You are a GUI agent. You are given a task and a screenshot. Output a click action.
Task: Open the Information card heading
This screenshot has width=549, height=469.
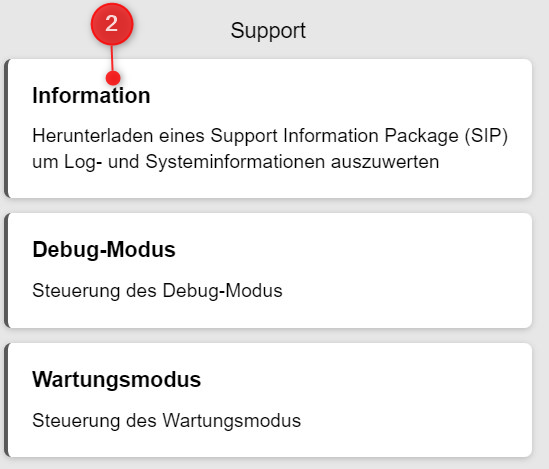(91, 95)
